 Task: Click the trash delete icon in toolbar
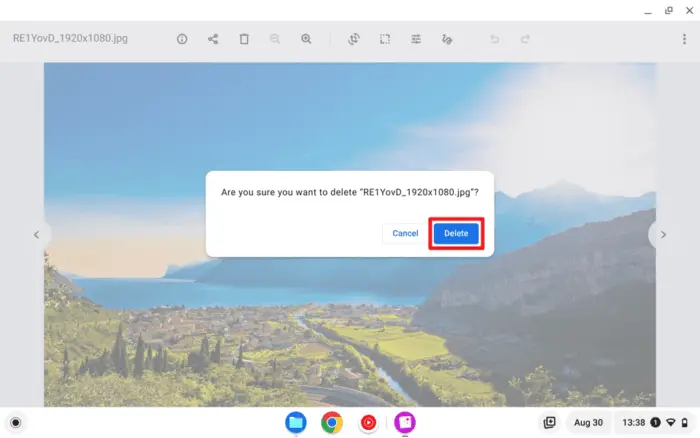pos(244,39)
